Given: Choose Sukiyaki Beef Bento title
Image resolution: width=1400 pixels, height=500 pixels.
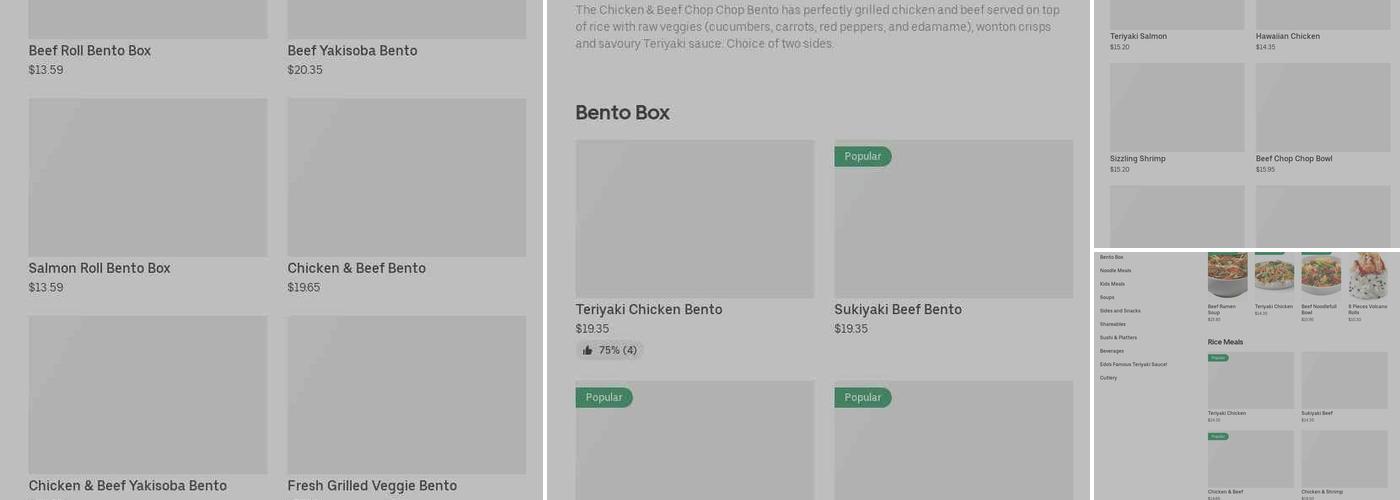Looking at the screenshot, I should pyautogui.click(x=897, y=310).
